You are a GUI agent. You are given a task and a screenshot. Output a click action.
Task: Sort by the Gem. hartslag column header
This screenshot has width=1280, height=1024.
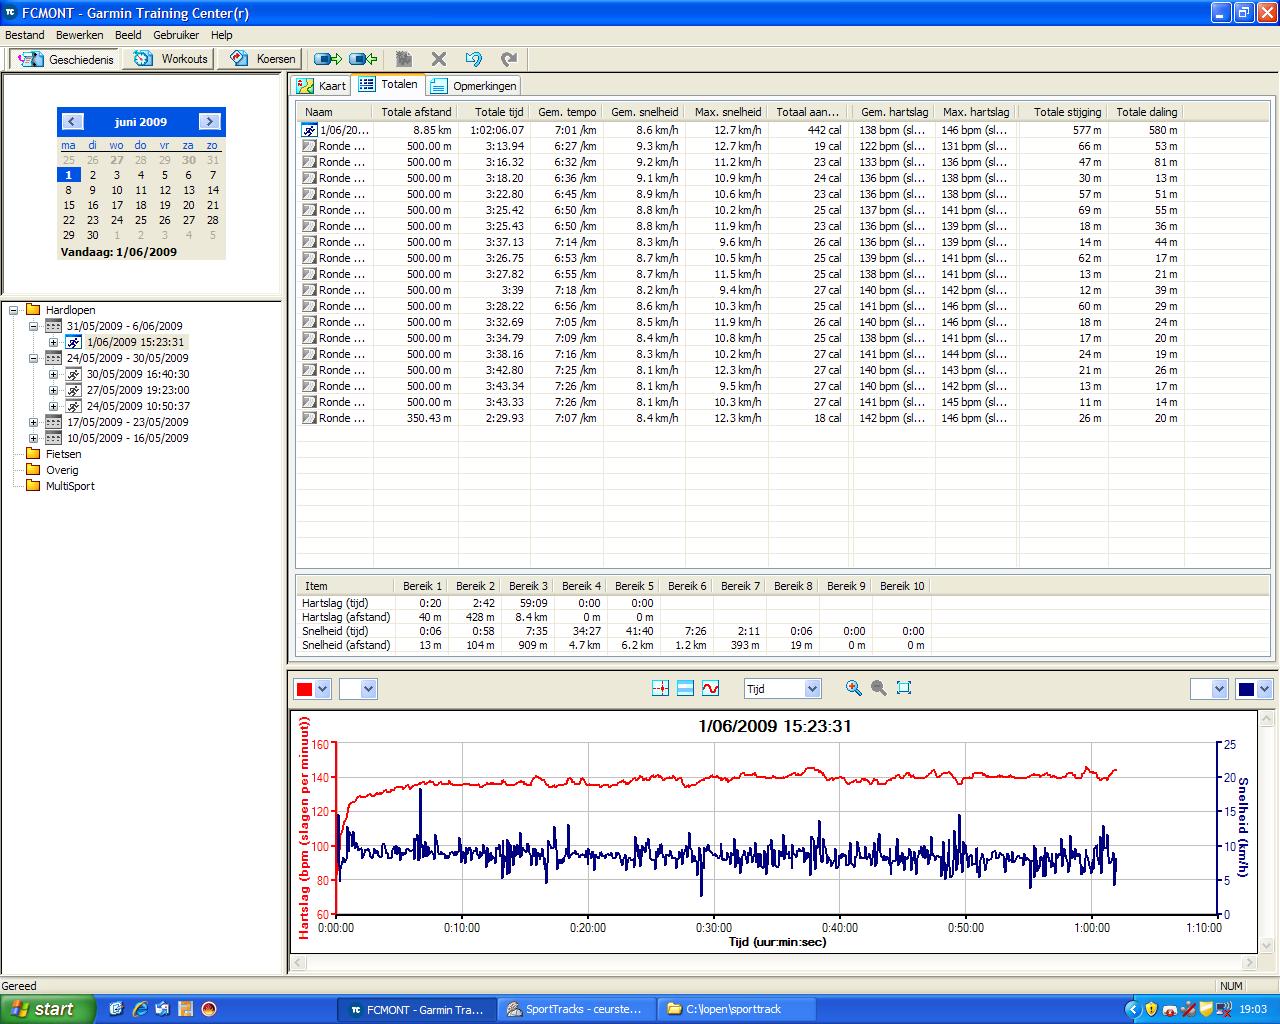(x=893, y=112)
